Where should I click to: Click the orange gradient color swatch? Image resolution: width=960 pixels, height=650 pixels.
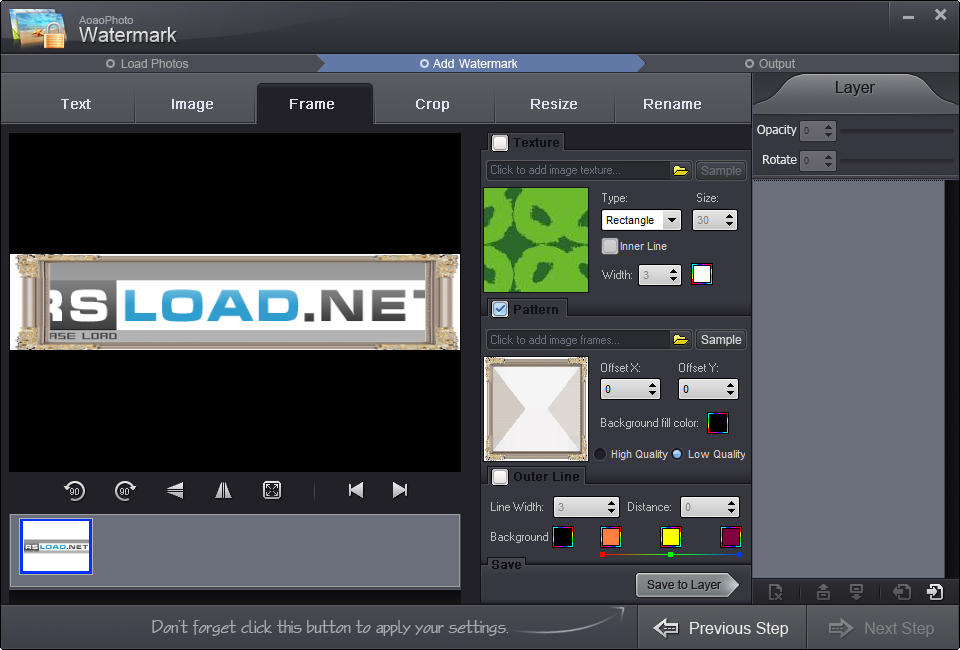(610, 537)
